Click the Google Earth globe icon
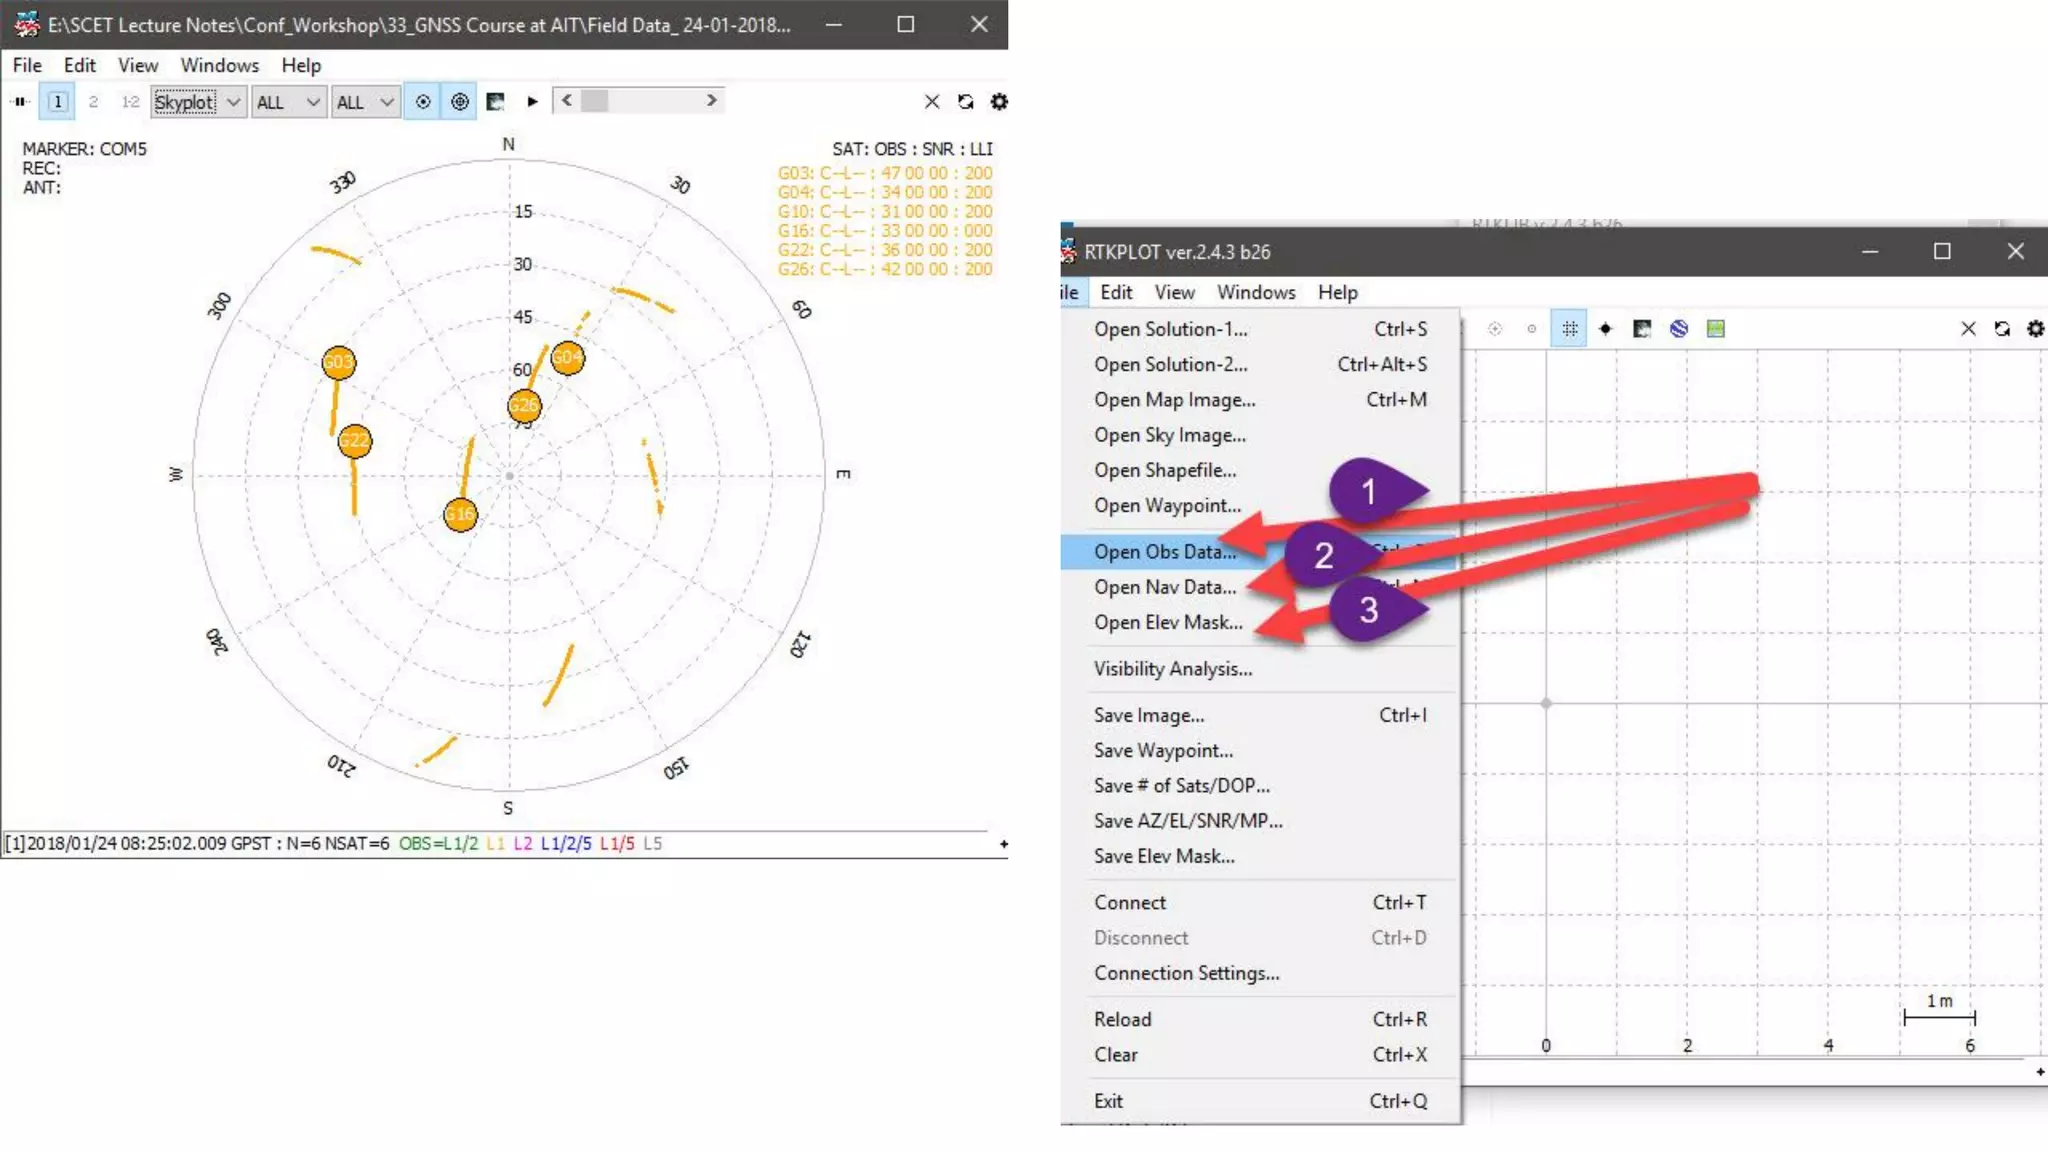 coord(1679,329)
